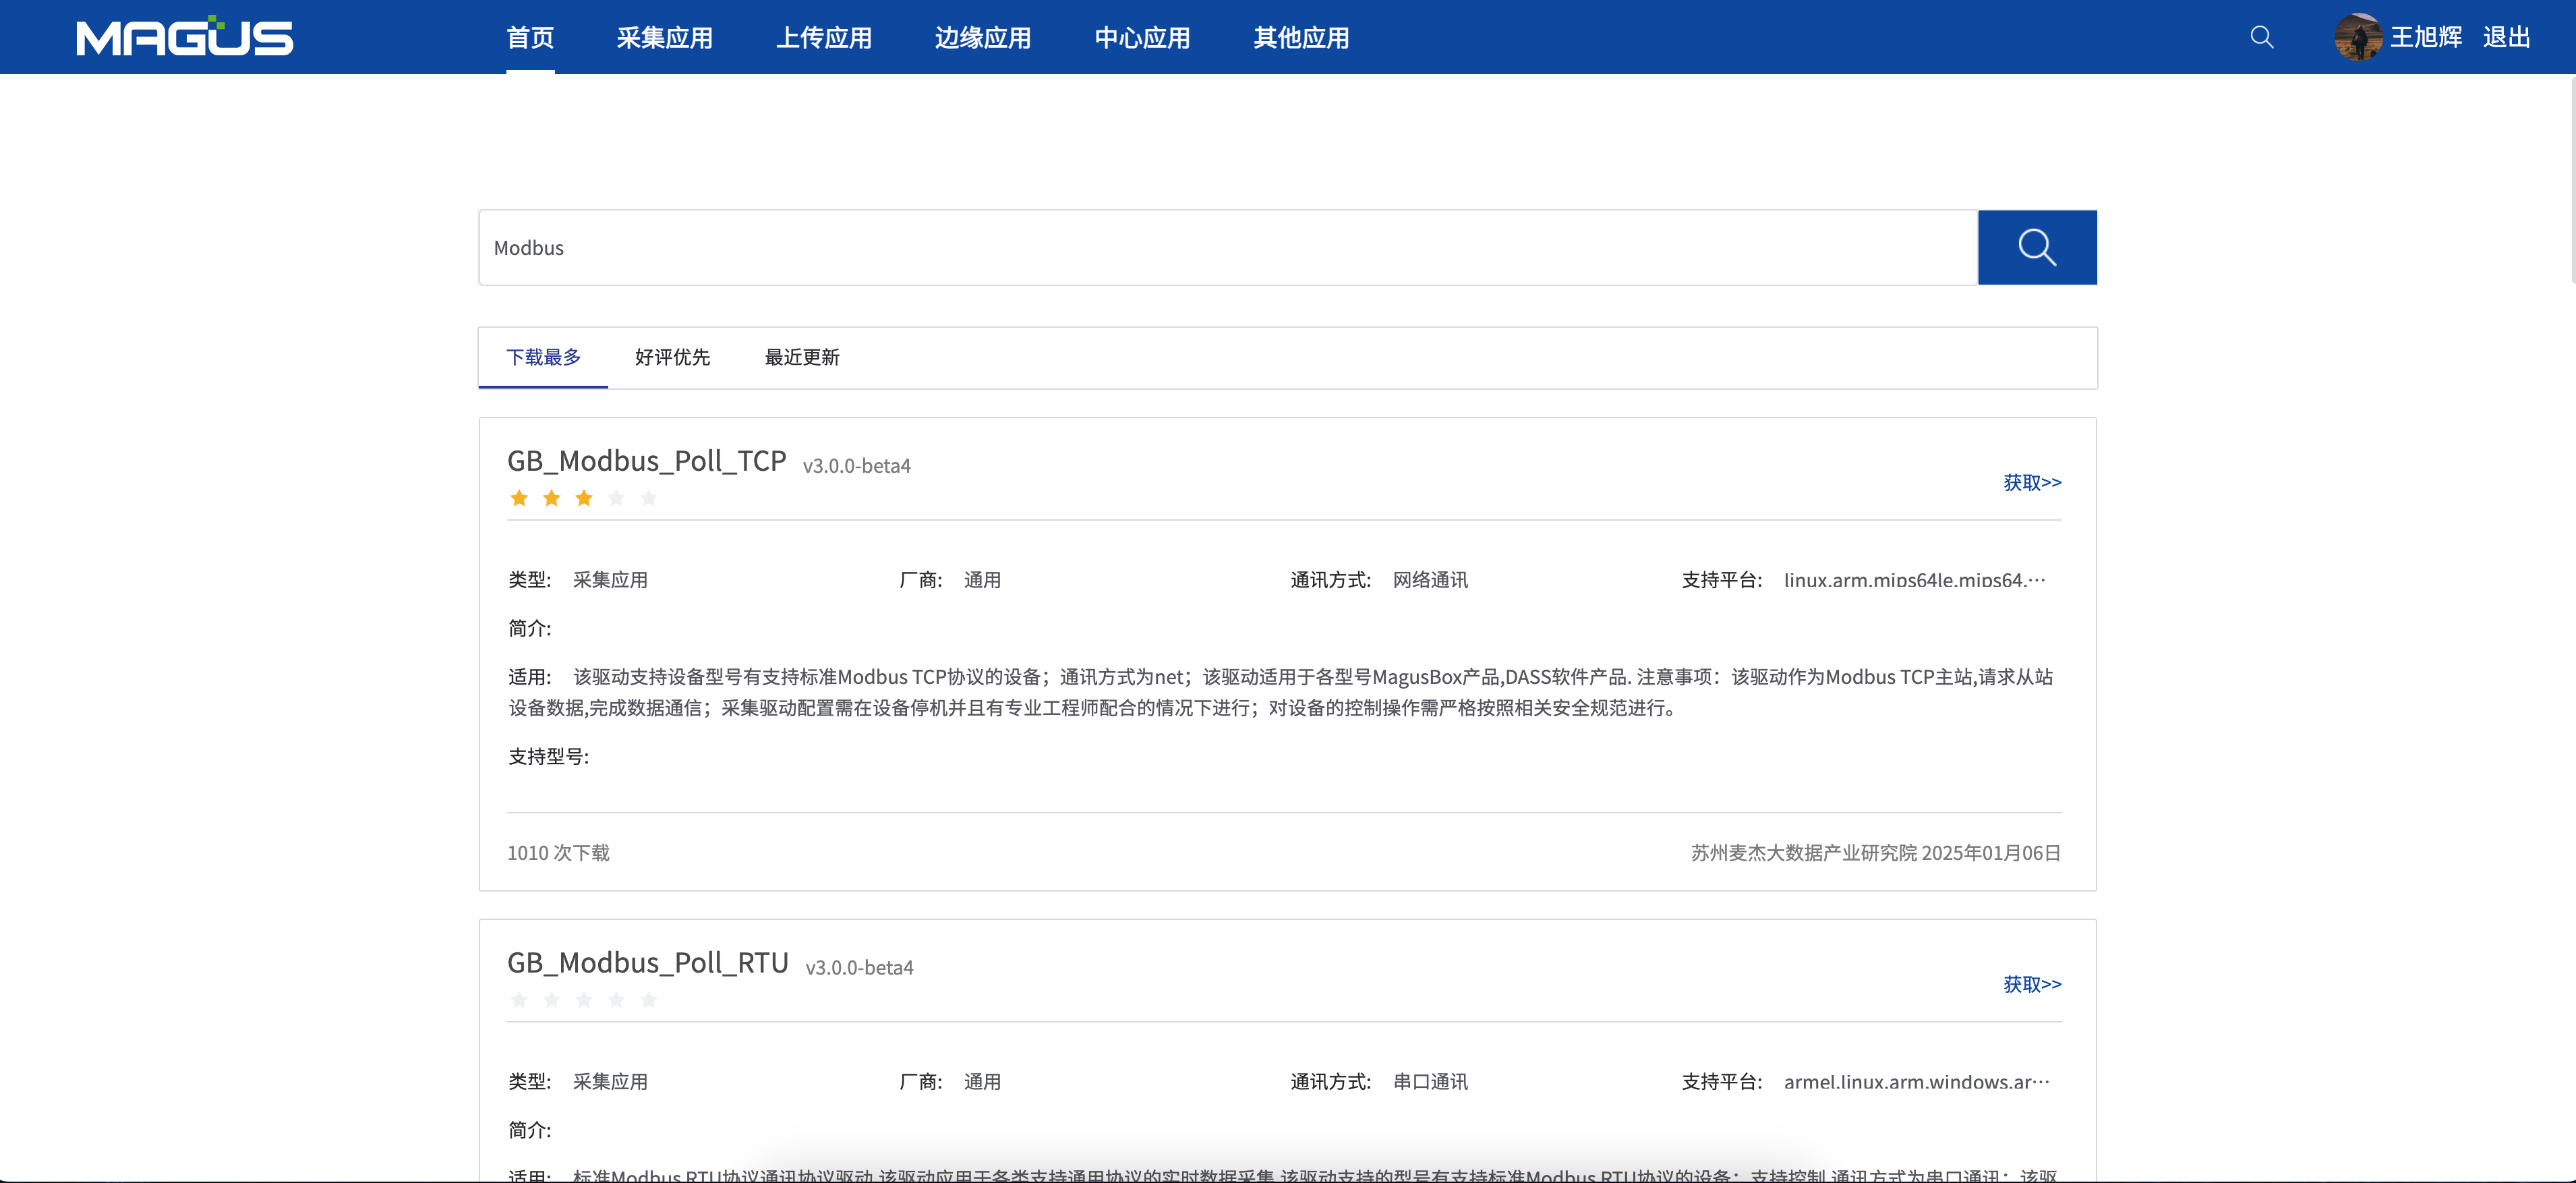Image resolution: width=2576 pixels, height=1183 pixels.
Task: Click 支持型号: label in Poll_TCP card
Action: click(549, 757)
